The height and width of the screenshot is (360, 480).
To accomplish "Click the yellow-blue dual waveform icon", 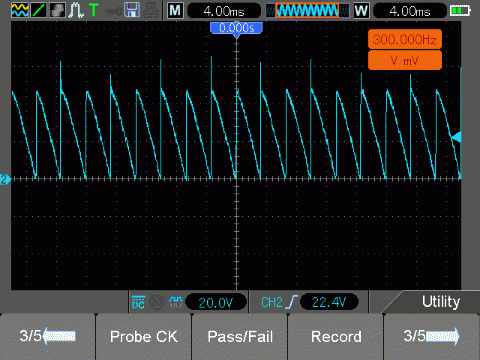I will [19, 10].
